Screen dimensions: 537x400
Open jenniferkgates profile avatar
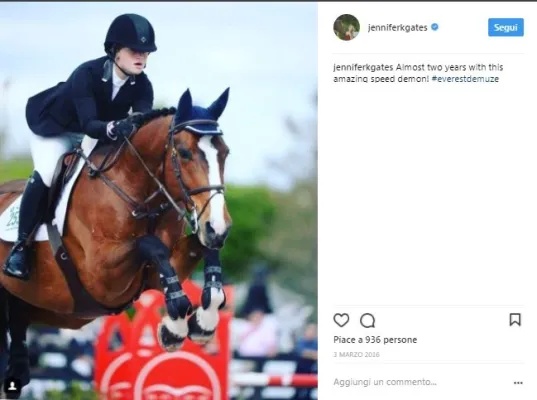tap(346, 27)
